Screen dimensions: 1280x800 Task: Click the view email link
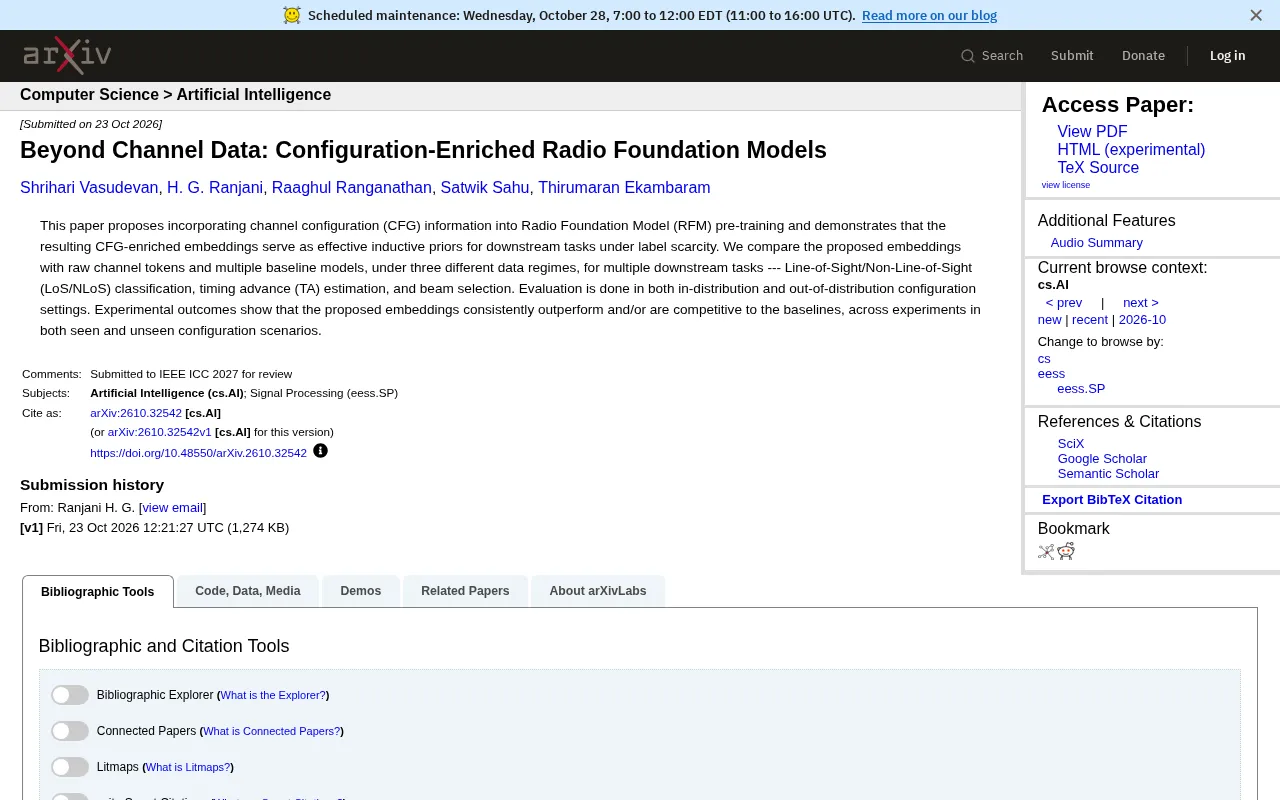[172, 508]
